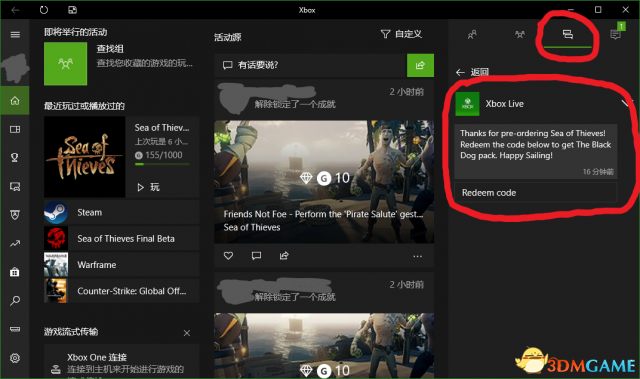The image size is (640, 379).
Task: Open the hamburger menu in sidebar
Action: click(x=15, y=35)
